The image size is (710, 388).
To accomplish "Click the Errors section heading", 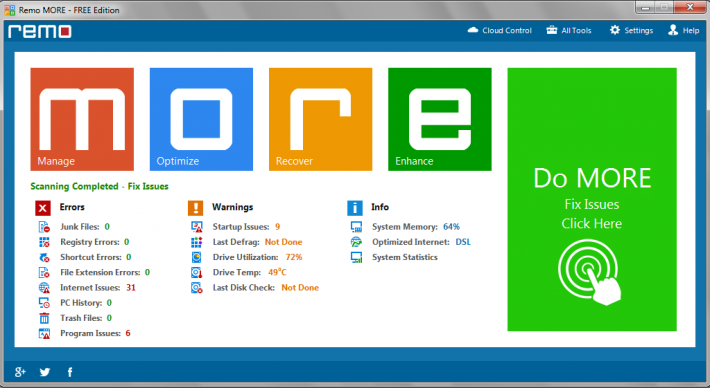I will point(72,207).
